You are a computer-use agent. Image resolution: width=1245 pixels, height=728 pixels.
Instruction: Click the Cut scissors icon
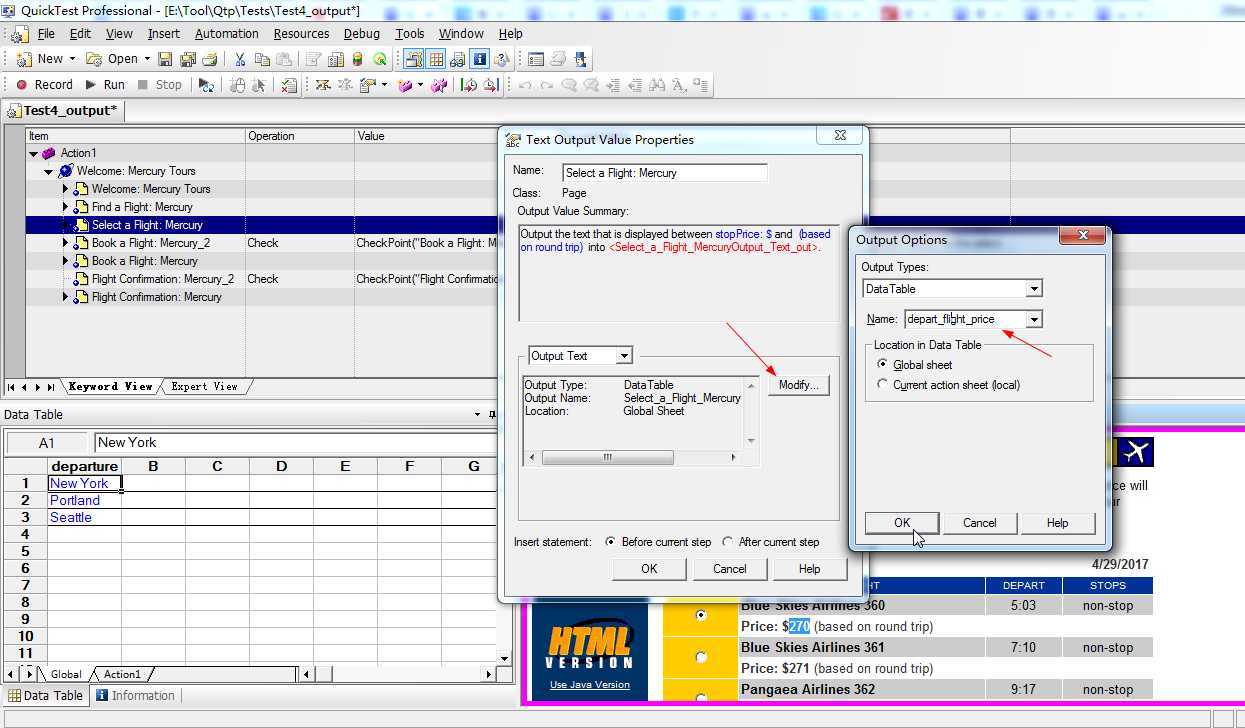tap(240, 59)
